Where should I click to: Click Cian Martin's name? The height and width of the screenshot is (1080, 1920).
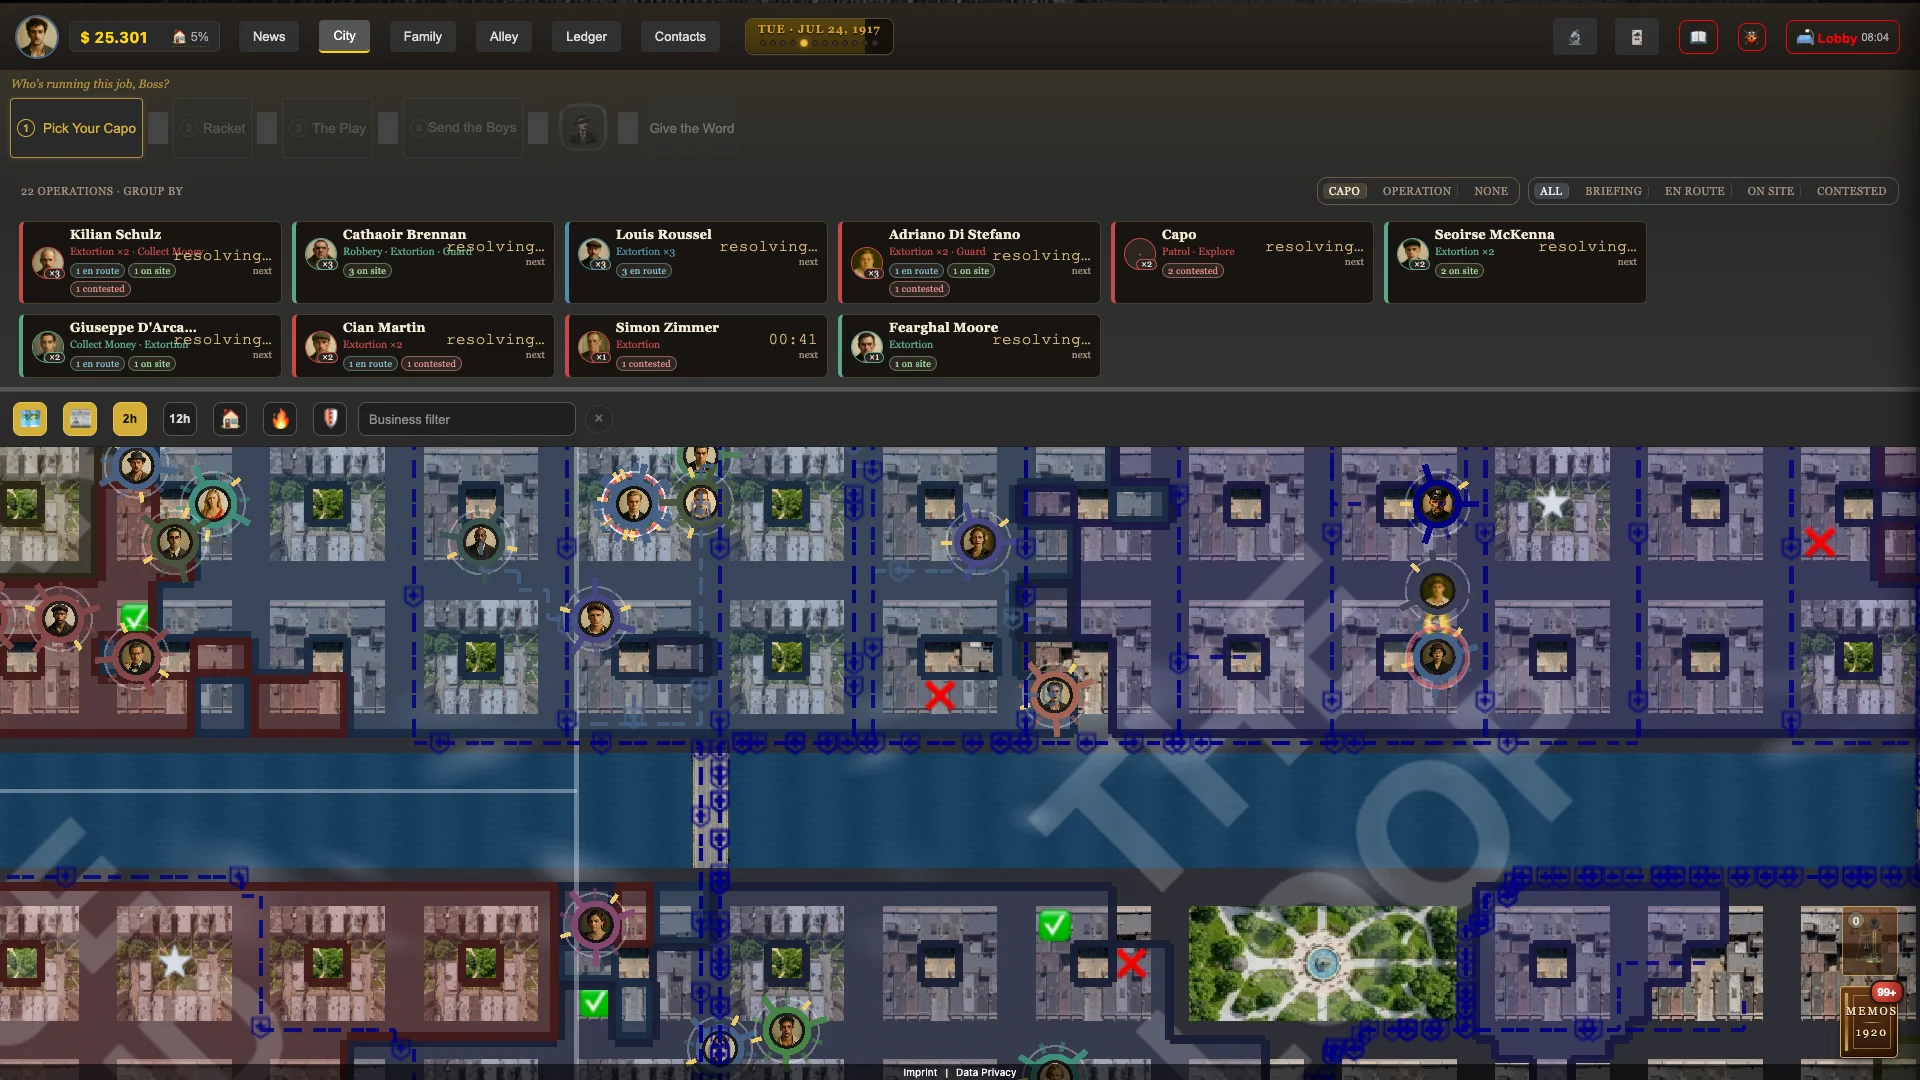pyautogui.click(x=384, y=327)
